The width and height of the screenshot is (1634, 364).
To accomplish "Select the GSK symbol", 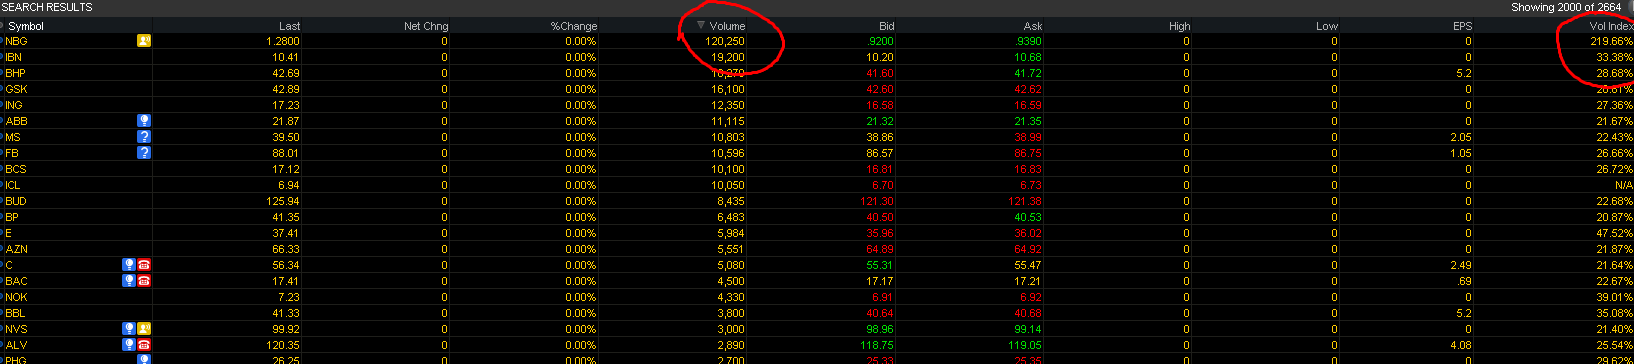I will pyautogui.click(x=16, y=89).
